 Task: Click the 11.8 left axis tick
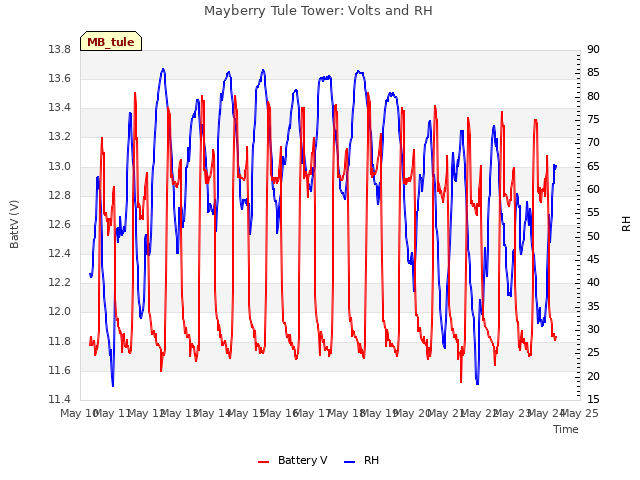click(60, 341)
